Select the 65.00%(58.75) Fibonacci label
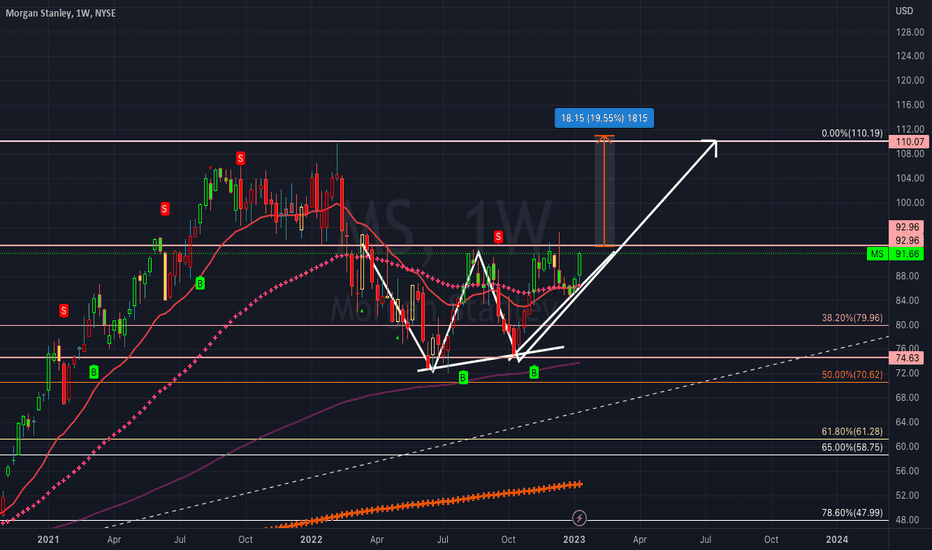The image size is (932, 550). point(852,447)
